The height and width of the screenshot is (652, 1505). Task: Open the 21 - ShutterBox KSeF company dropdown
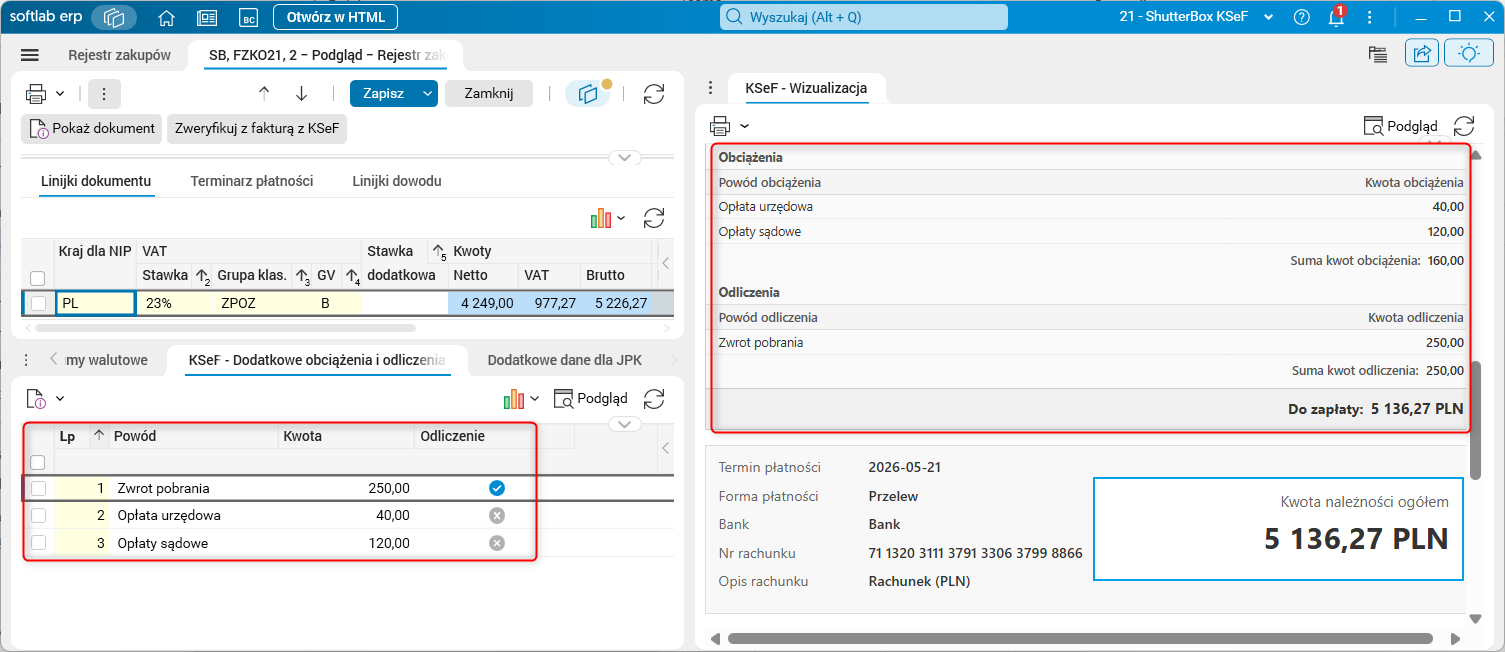1197,17
